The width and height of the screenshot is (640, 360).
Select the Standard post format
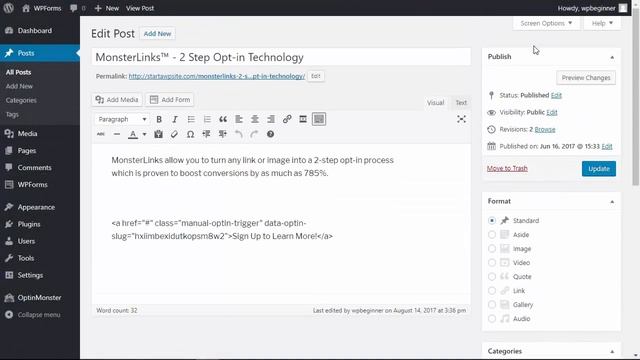pyautogui.click(x=492, y=220)
